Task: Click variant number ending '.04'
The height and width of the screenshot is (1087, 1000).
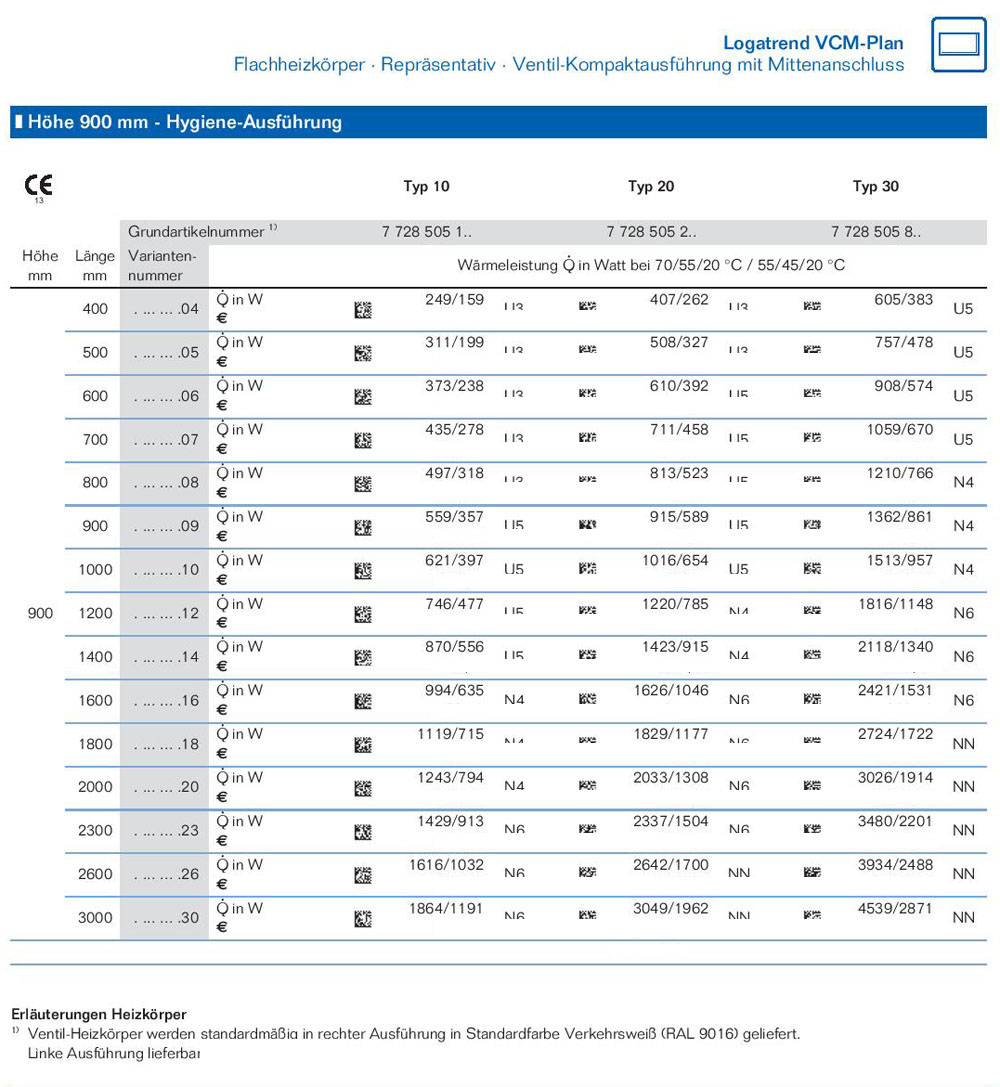Action: [x=166, y=309]
